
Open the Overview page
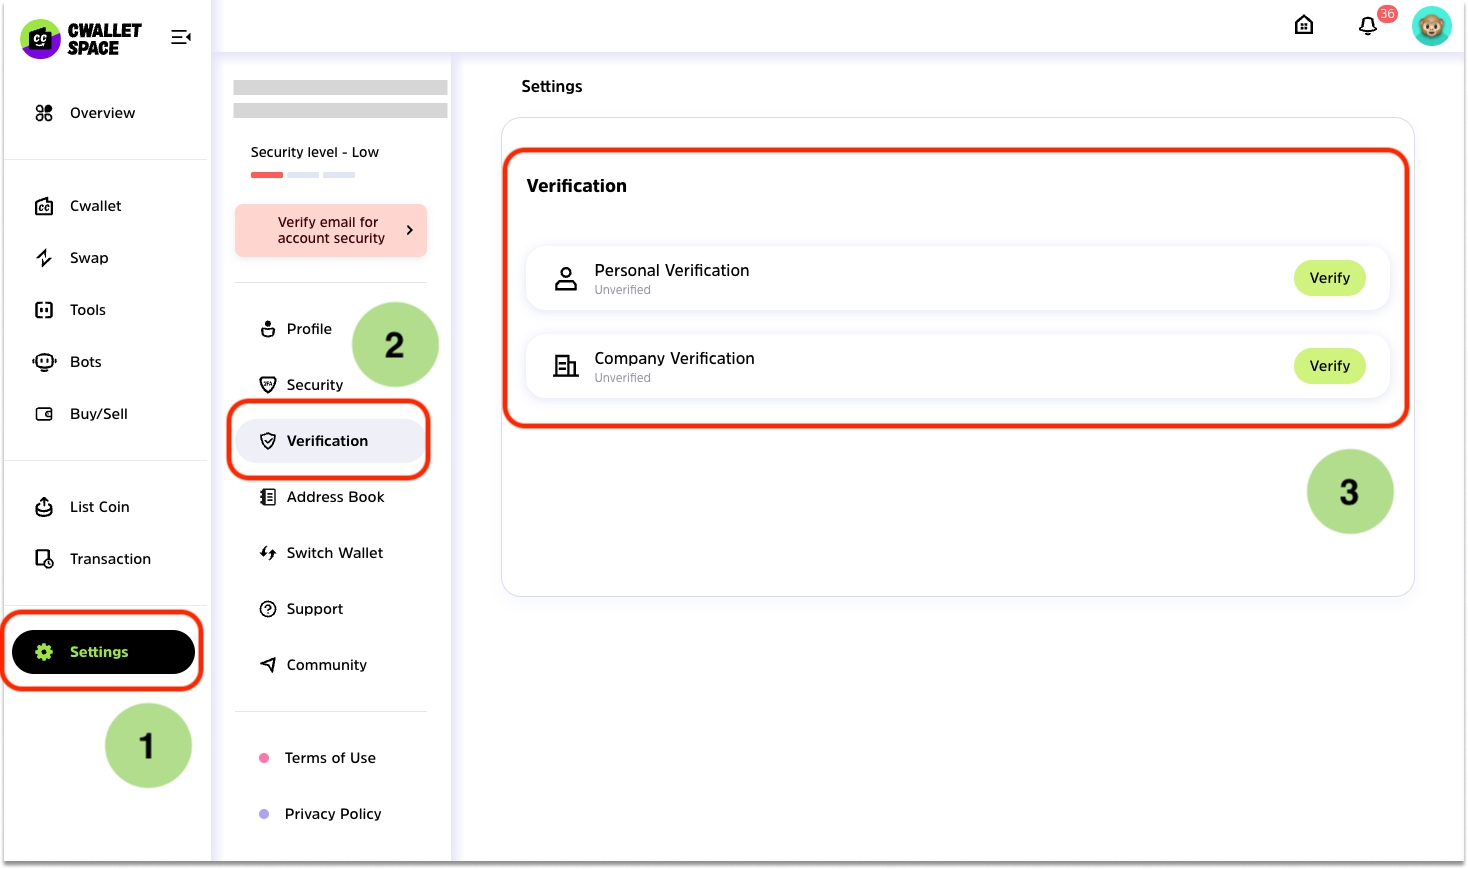(102, 113)
